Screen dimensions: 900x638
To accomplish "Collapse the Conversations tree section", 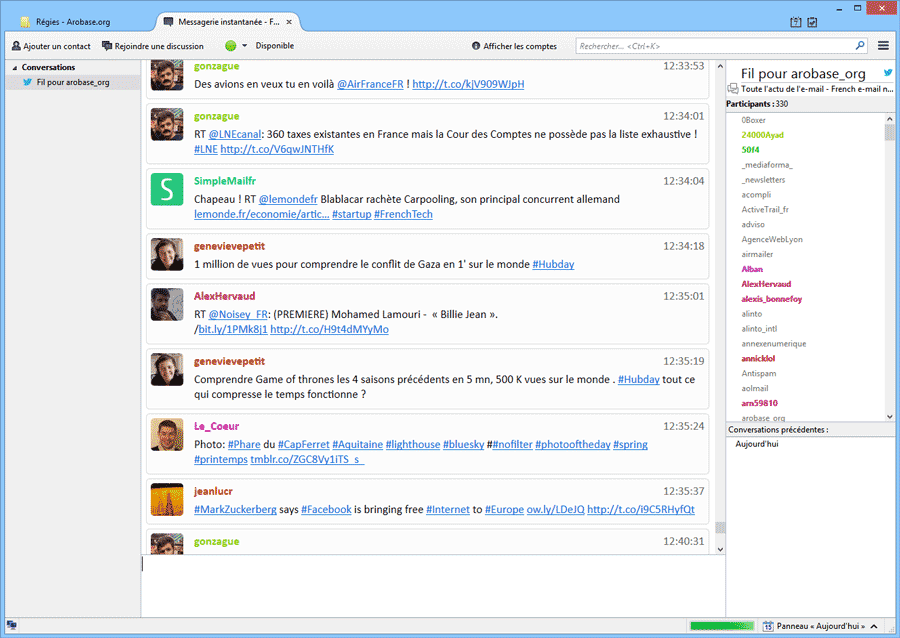I will pyautogui.click(x=15, y=68).
